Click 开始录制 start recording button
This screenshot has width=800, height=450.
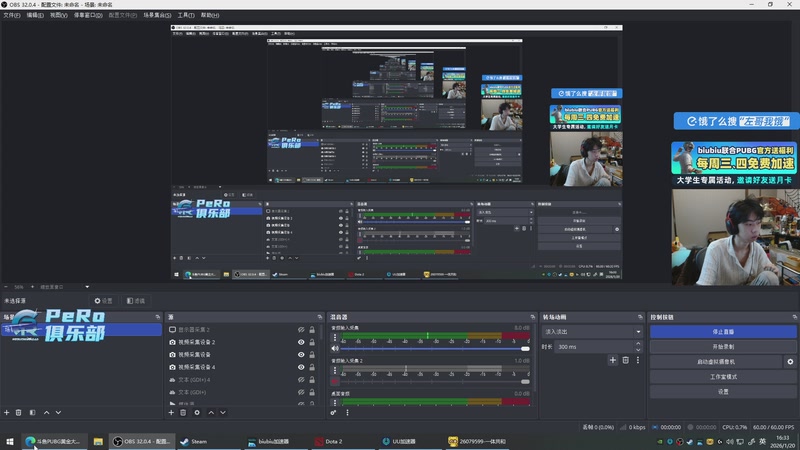pos(723,346)
